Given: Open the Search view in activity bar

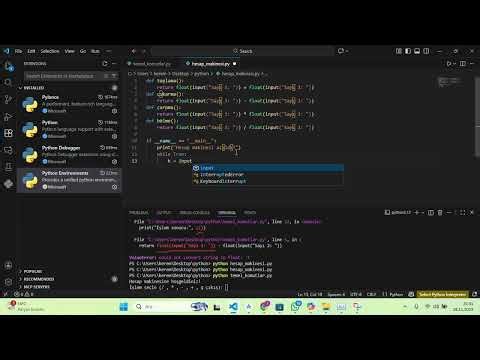Looking at the screenshot, I should (x=8, y=82).
